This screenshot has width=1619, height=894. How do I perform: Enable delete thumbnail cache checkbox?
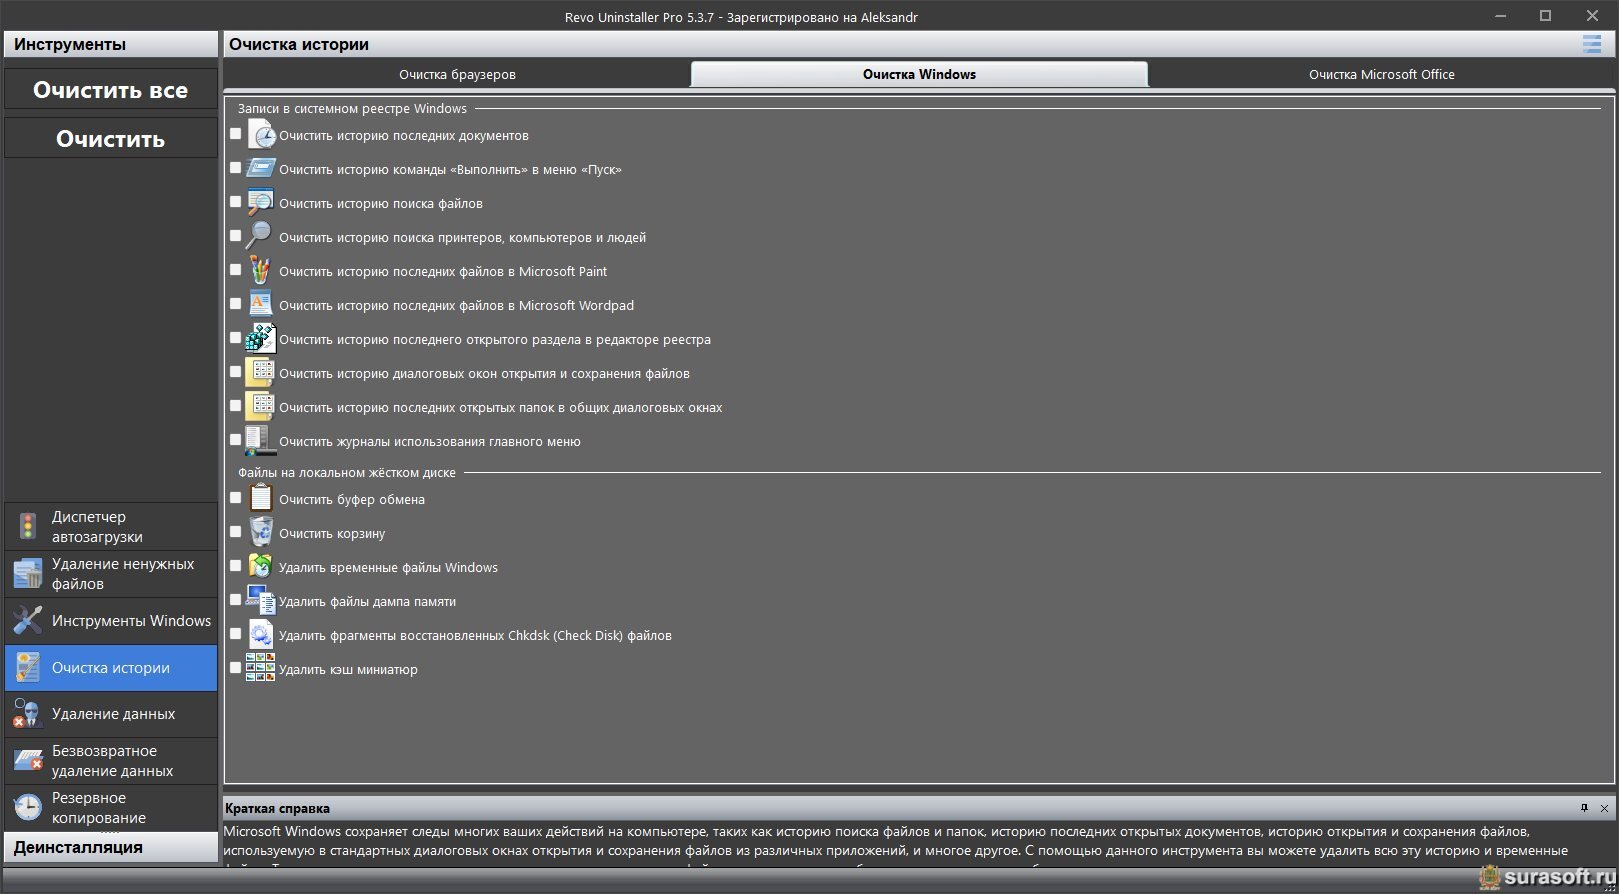pyautogui.click(x=236, y=667)
